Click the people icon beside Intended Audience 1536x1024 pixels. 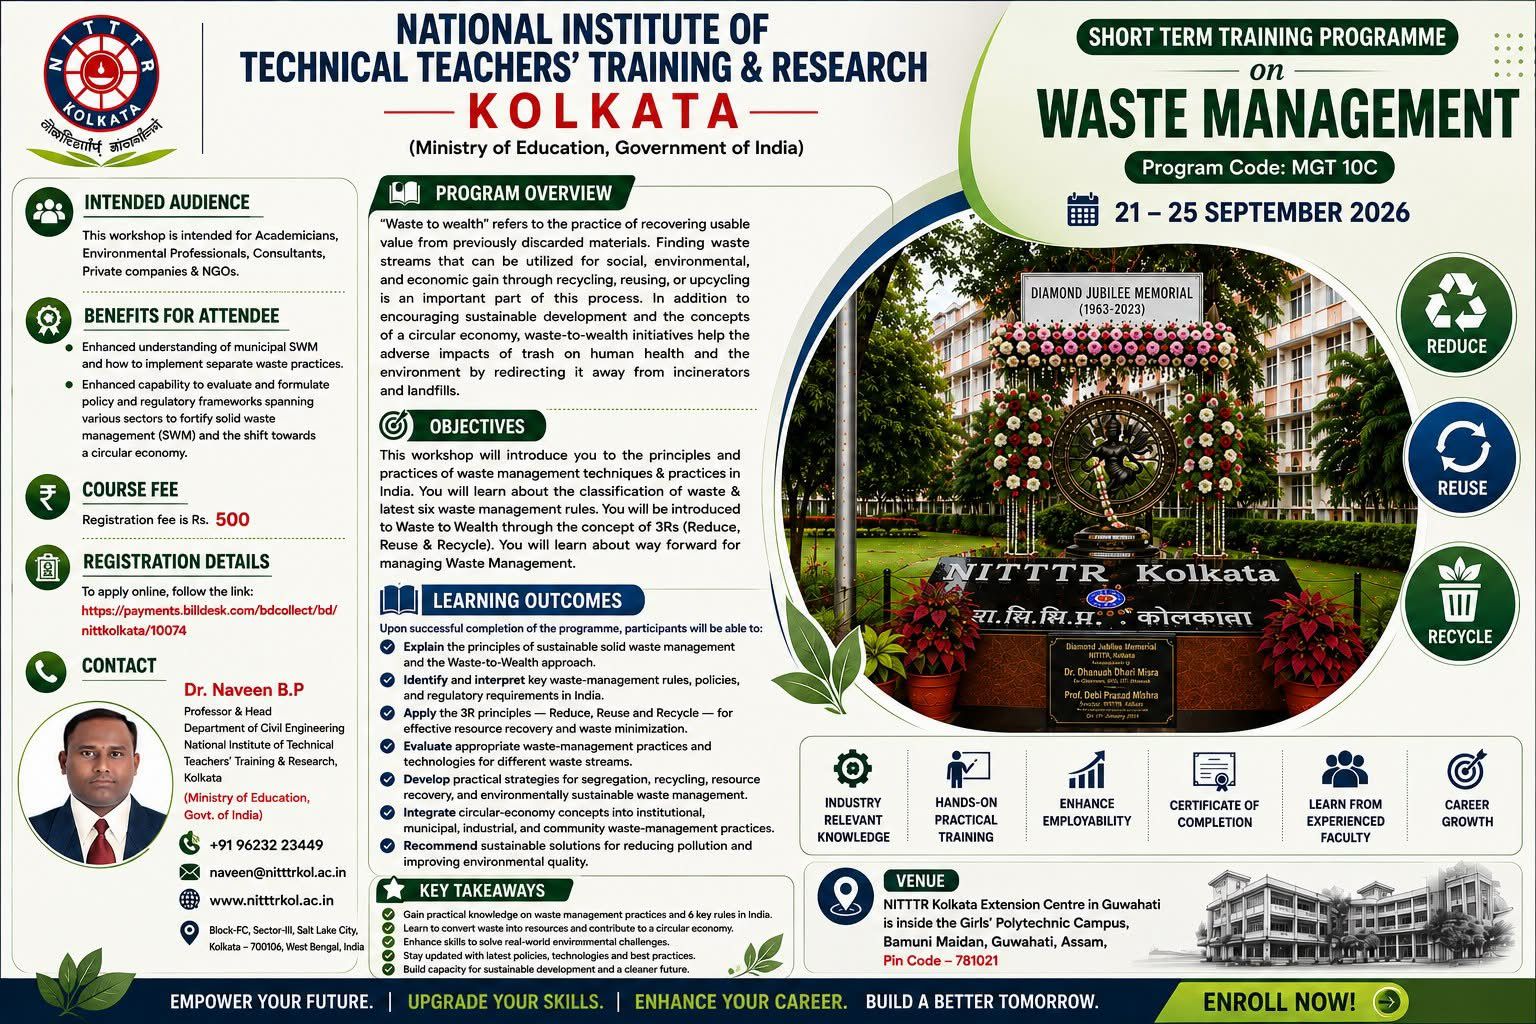click(x=48, y=211)
